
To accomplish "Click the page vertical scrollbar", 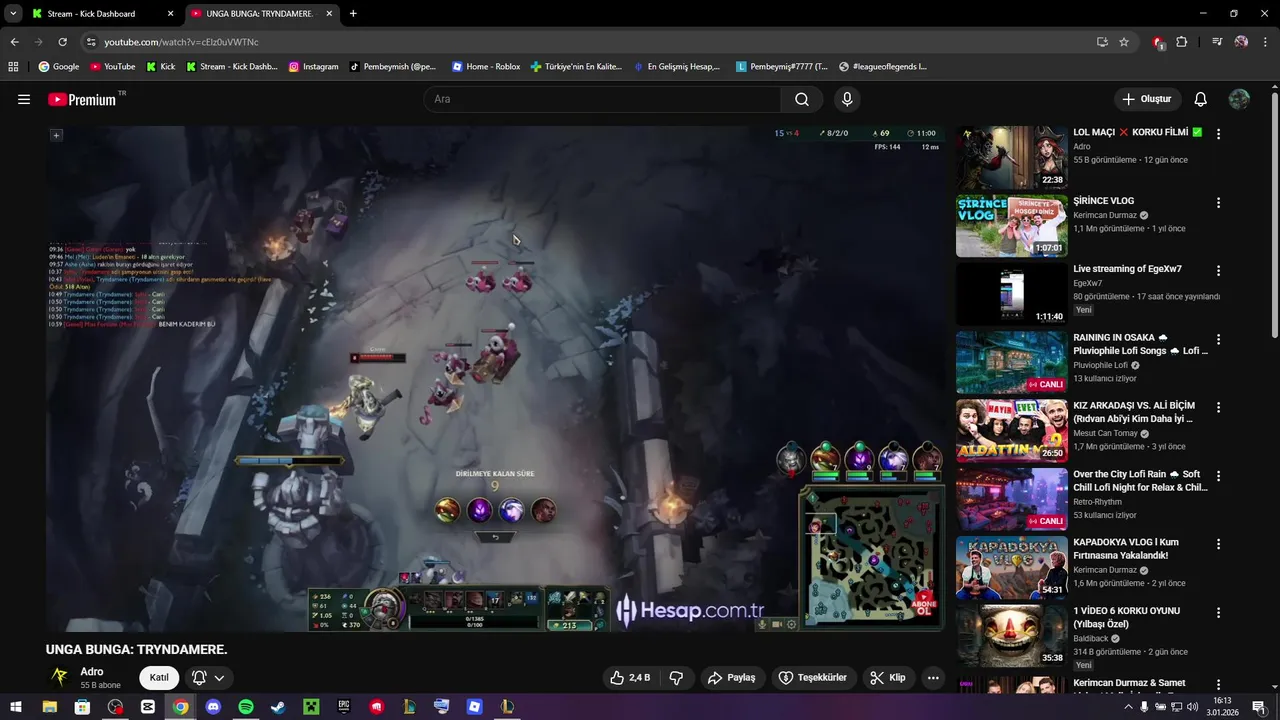I will point(1275,215).
